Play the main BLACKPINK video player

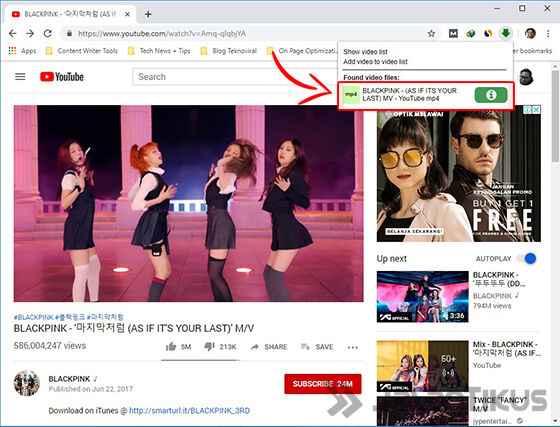pyautogui.click(x=189, y=204)
